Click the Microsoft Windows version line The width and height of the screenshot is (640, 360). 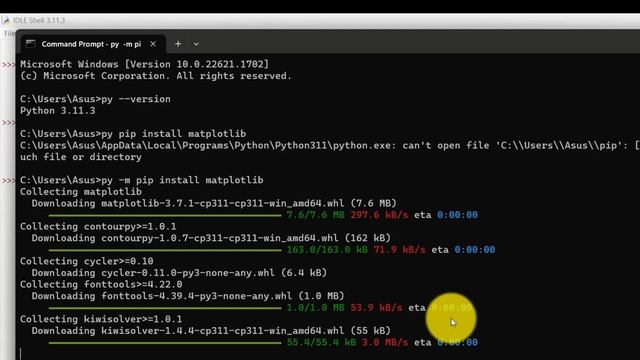[144, 64]
